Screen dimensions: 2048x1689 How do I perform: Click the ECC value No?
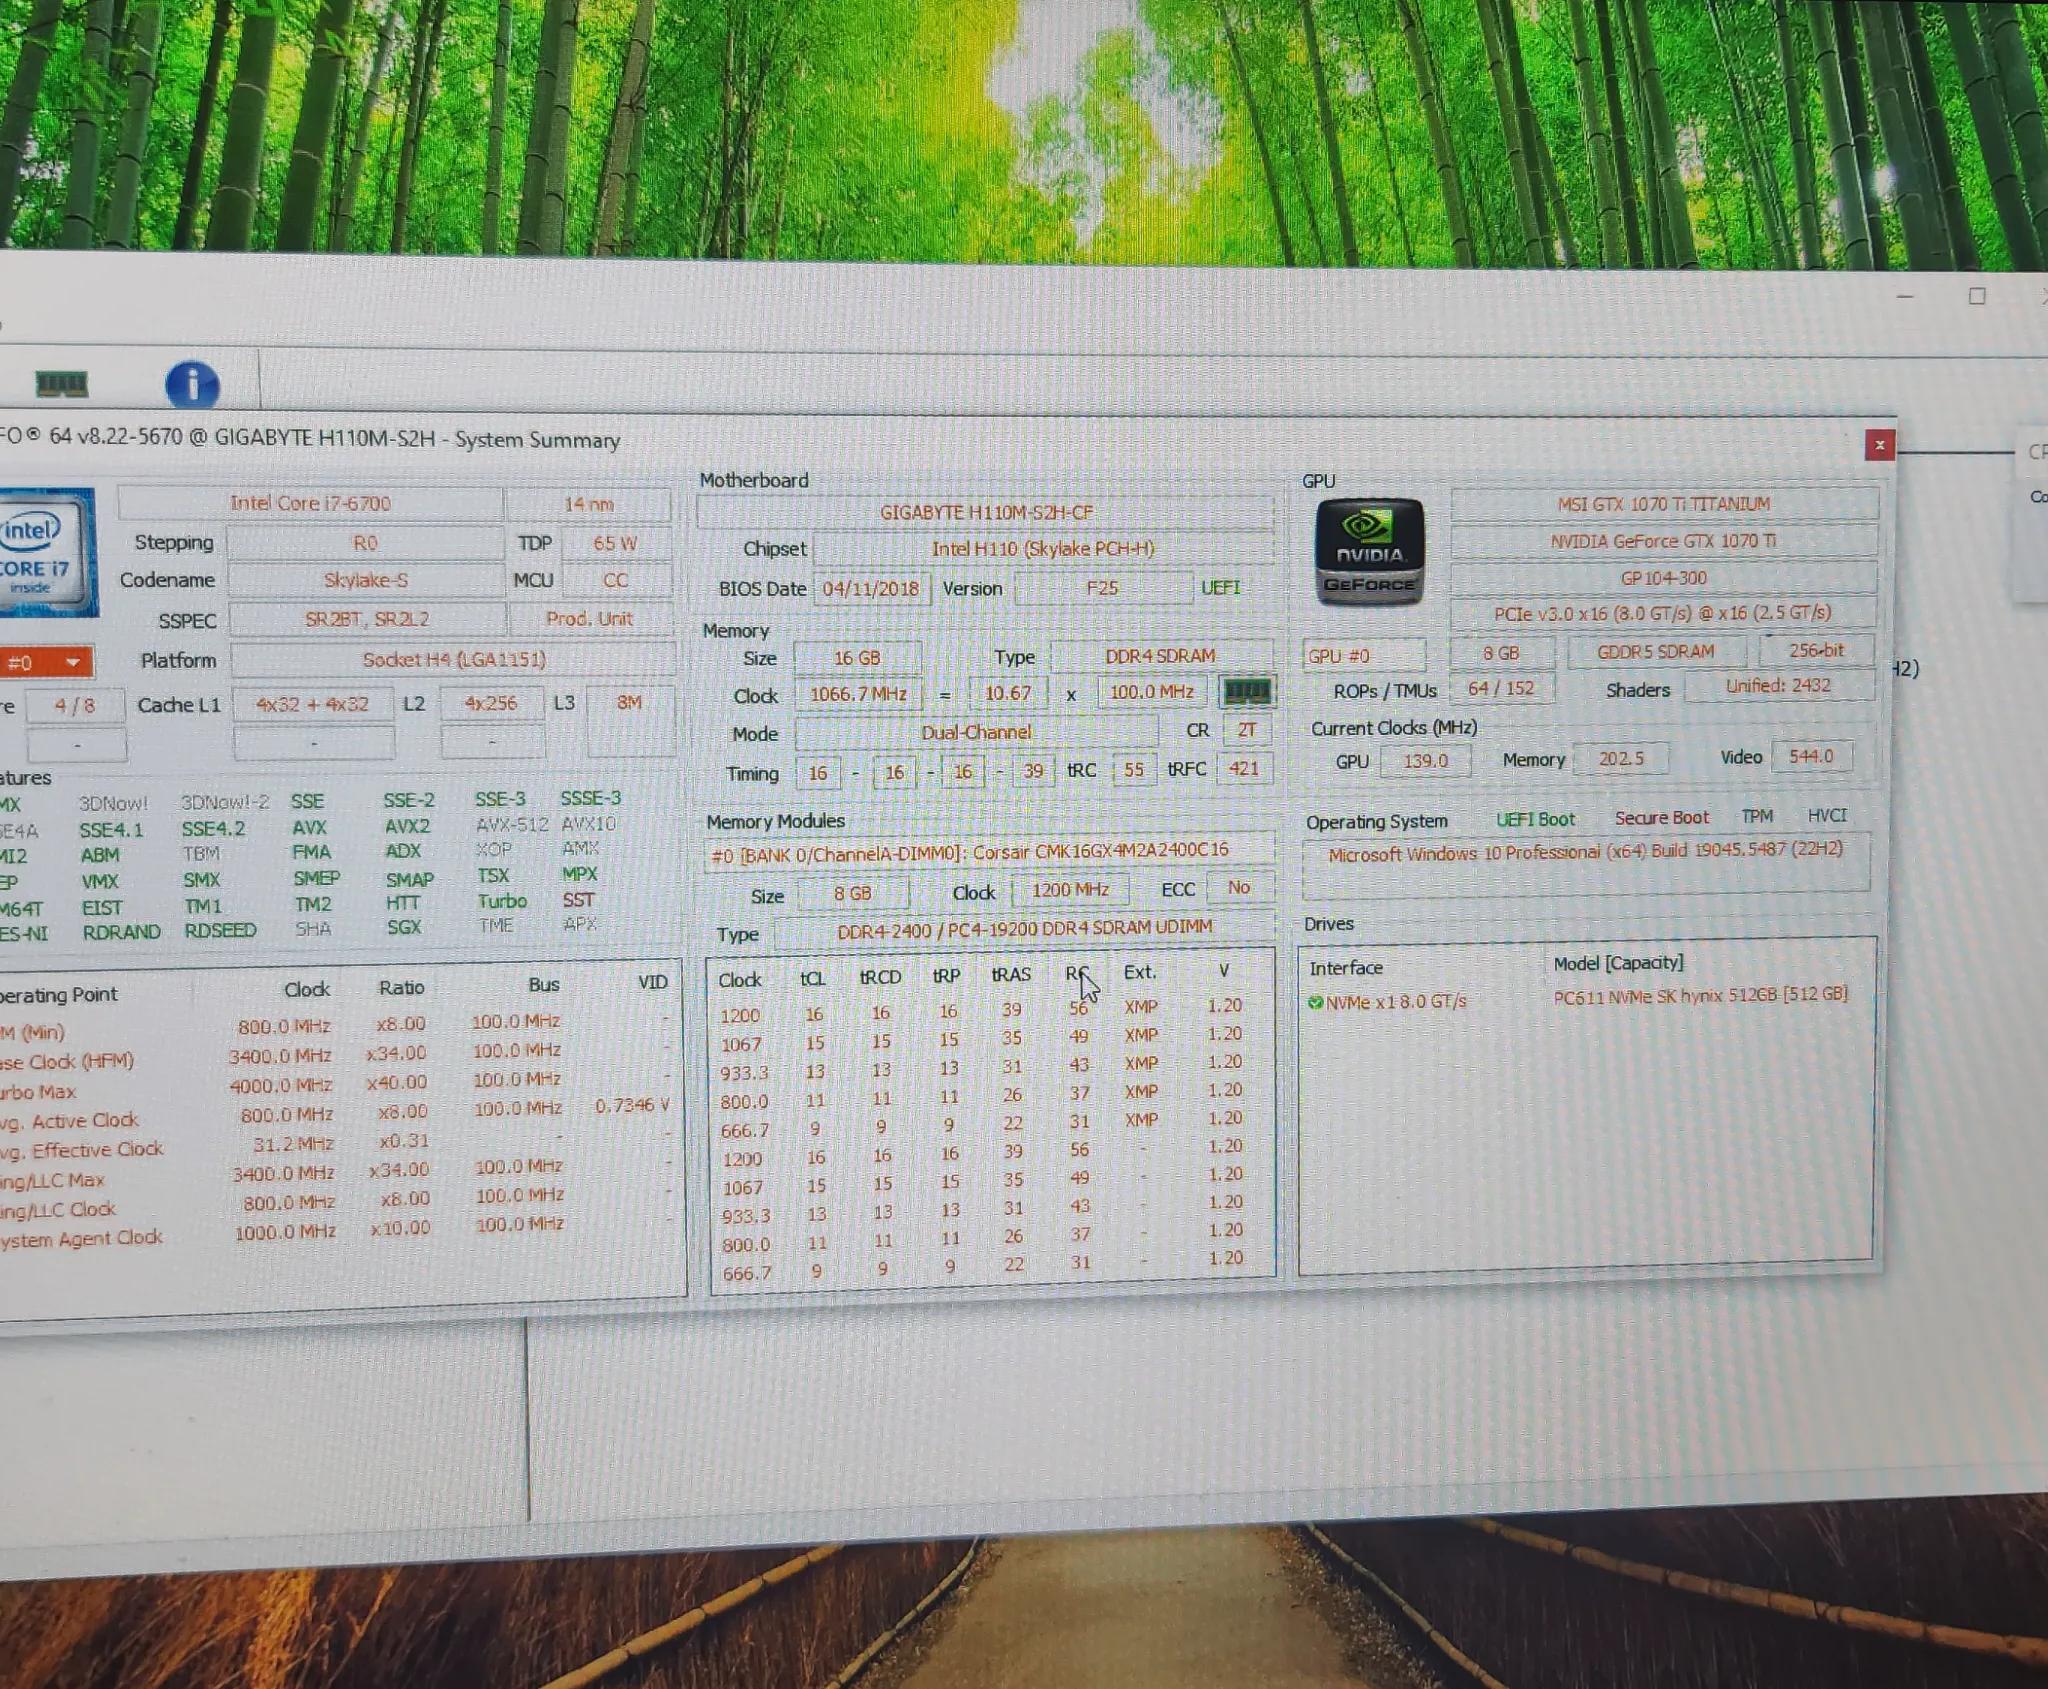(x=1239, y=888)
